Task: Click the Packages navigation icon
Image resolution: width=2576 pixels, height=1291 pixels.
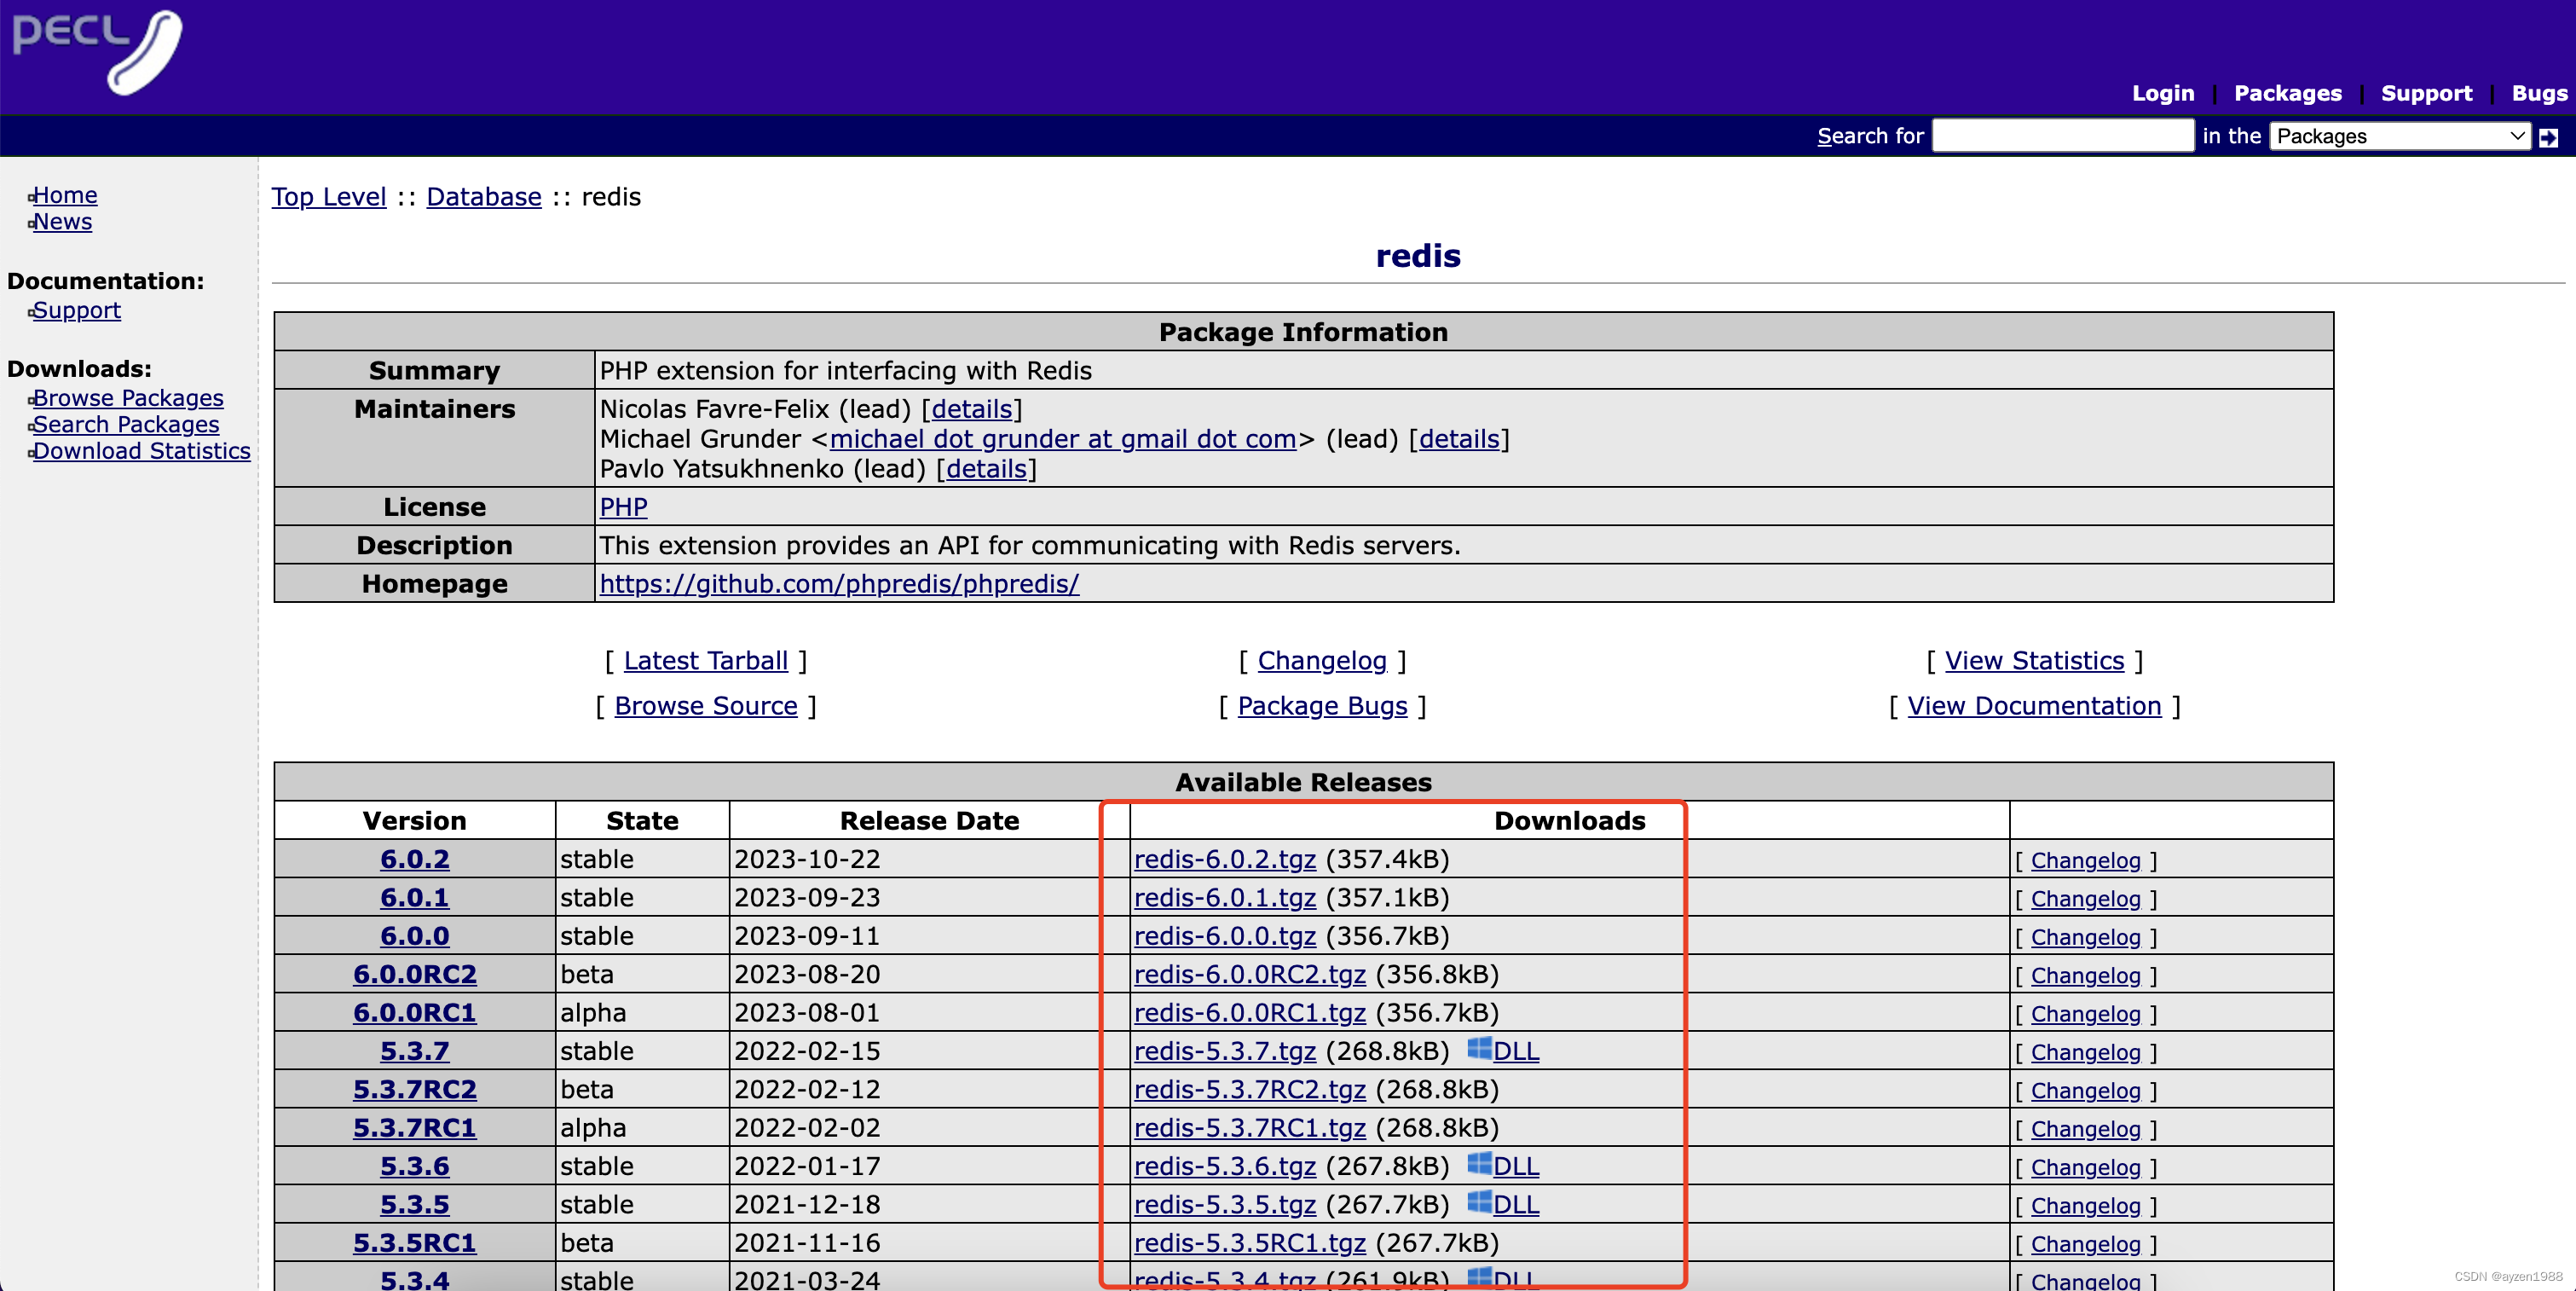Action: point(2290,92)
